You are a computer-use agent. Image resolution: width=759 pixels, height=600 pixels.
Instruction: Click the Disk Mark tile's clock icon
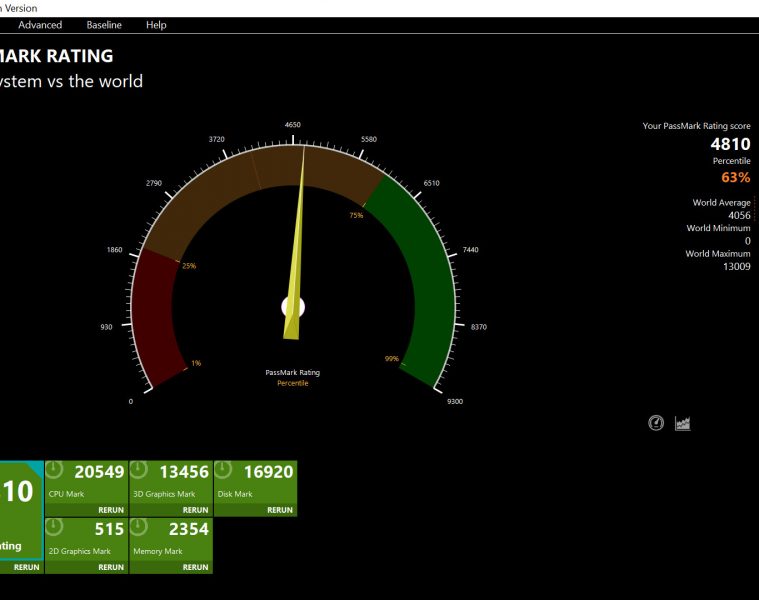(223, 470)
